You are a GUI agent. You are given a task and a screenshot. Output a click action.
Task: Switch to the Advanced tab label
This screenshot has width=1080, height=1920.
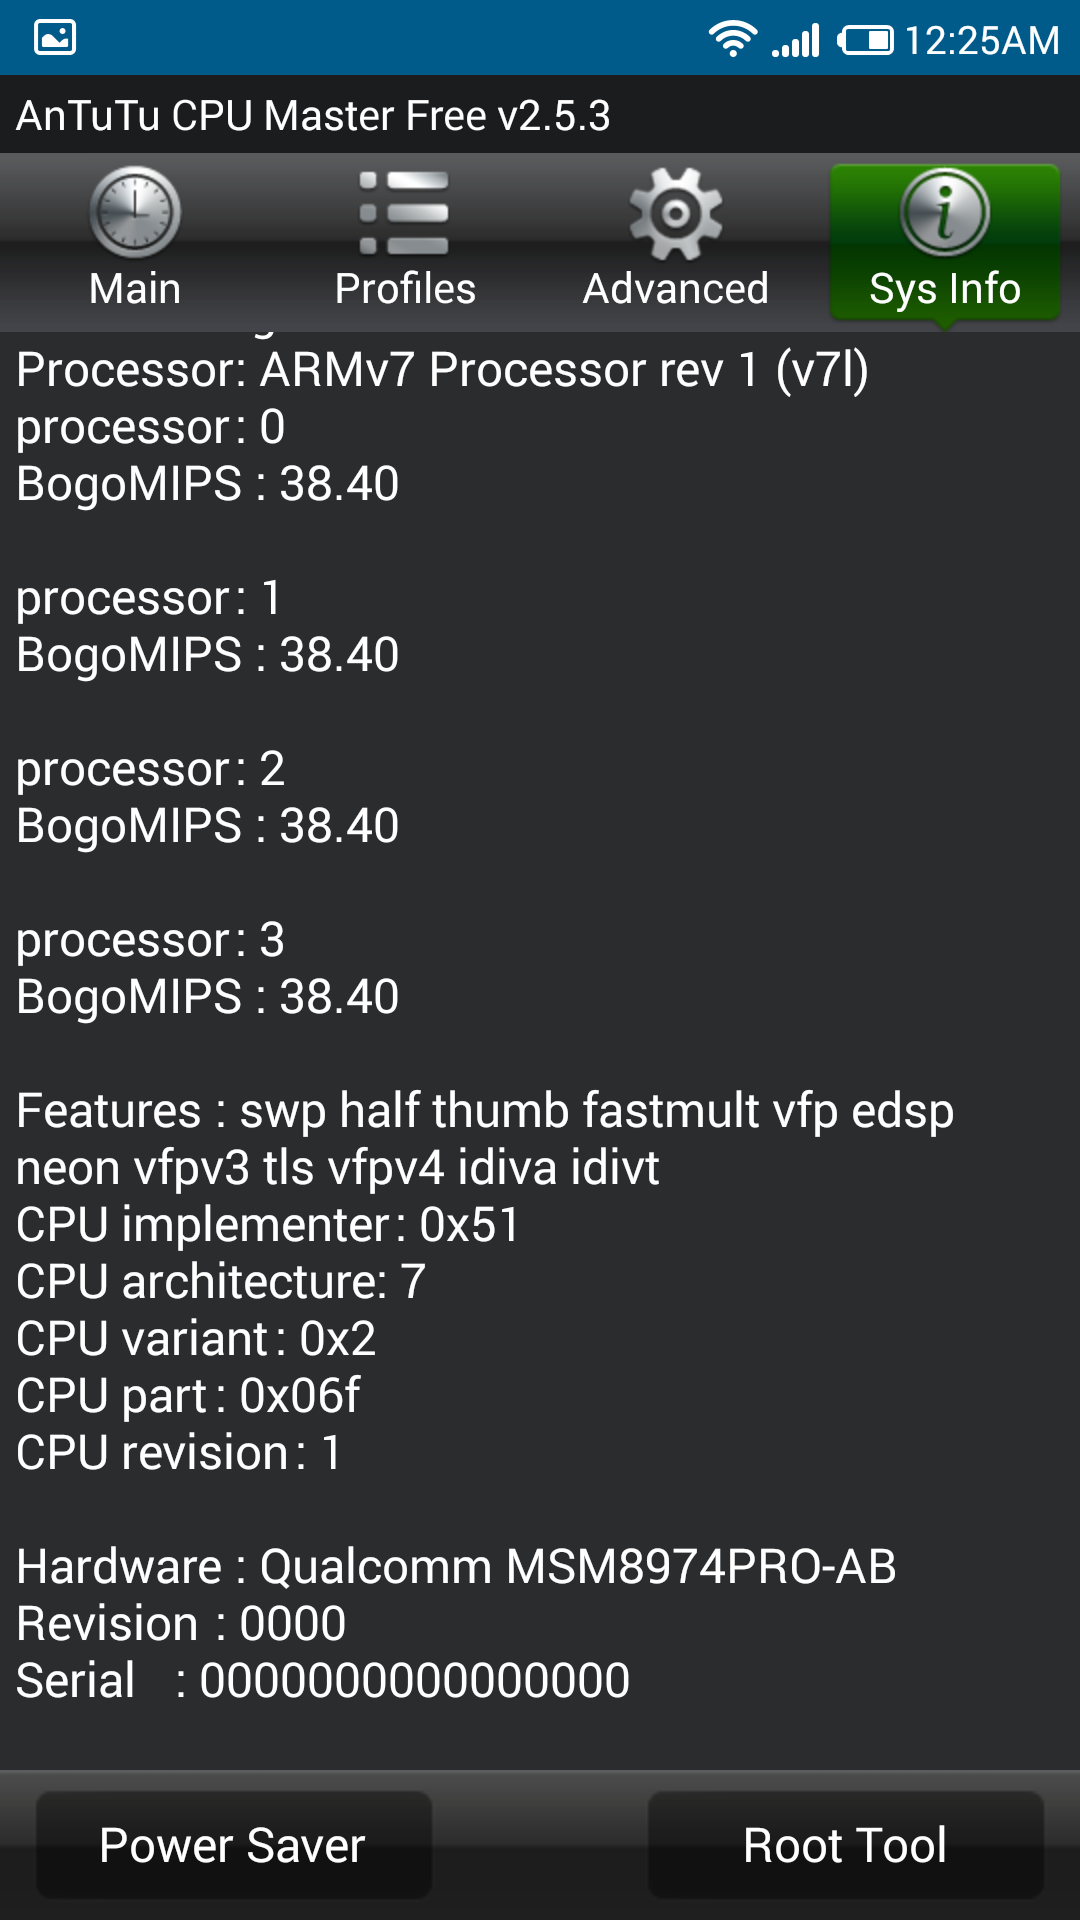[676, 289]
